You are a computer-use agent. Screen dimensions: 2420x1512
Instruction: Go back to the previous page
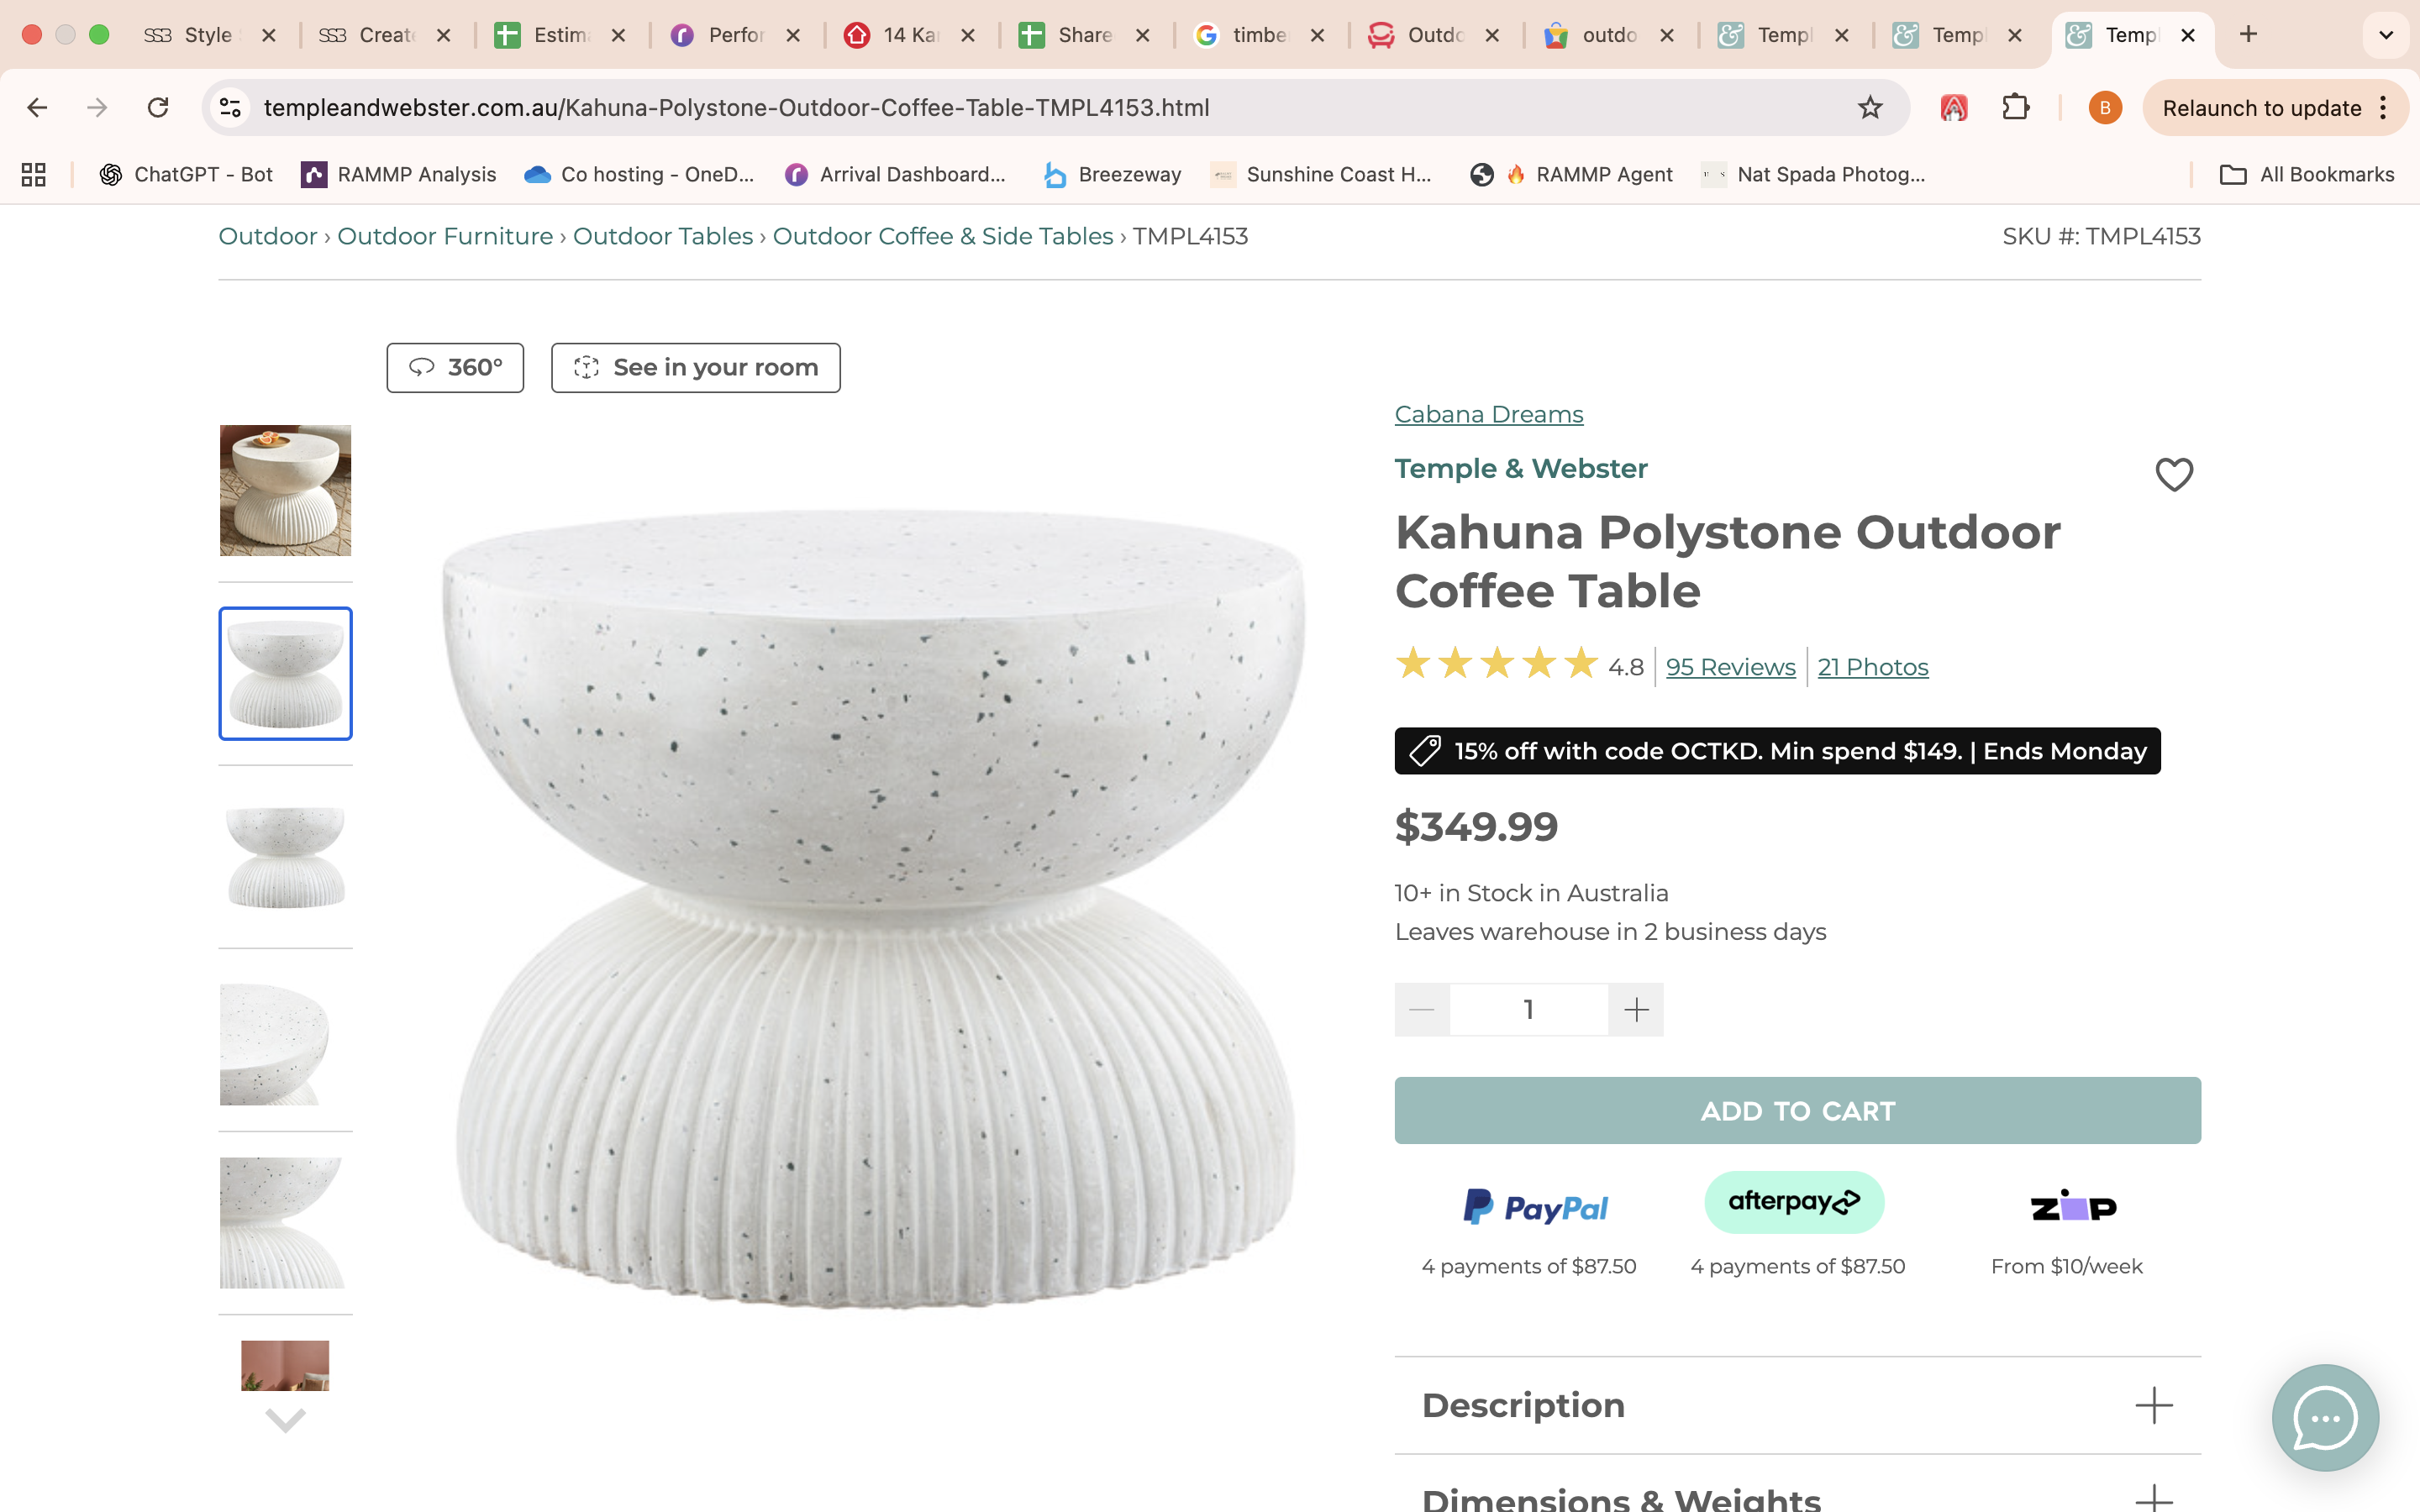[x=38, y=108]
